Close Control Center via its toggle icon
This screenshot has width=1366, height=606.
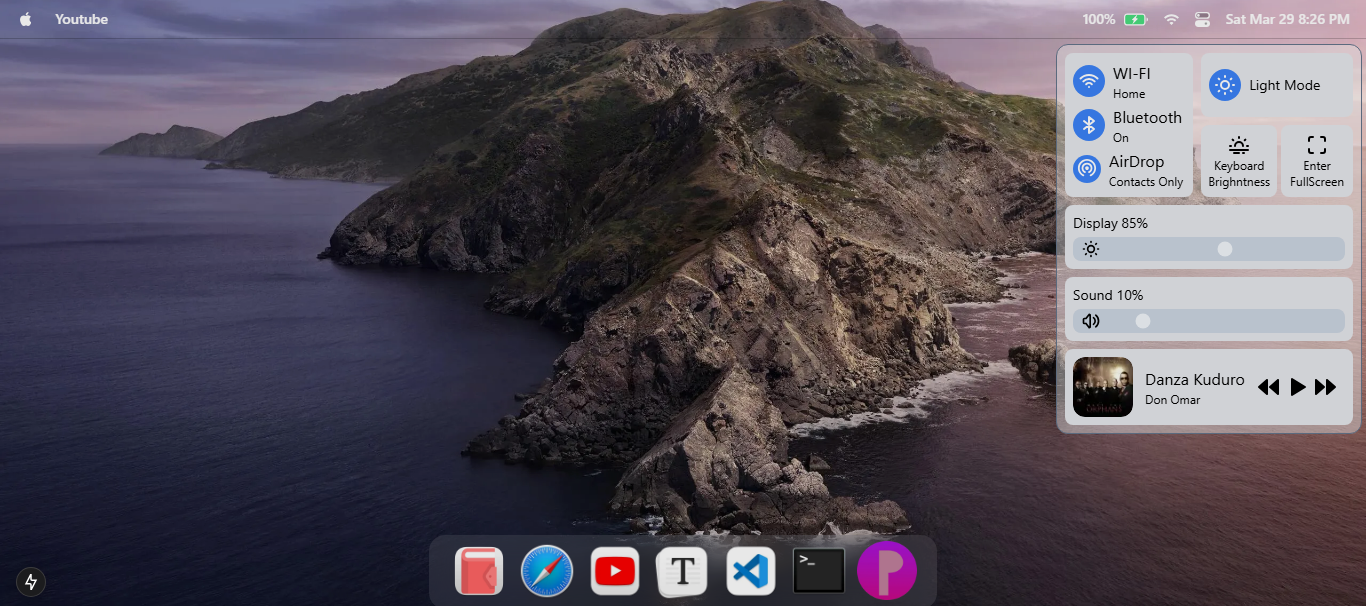1202,19
